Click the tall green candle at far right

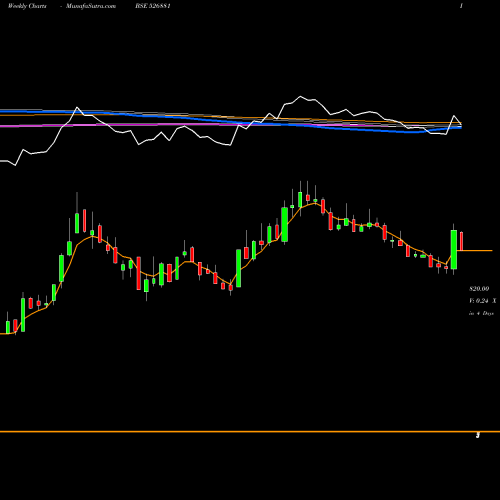[454, 249]
